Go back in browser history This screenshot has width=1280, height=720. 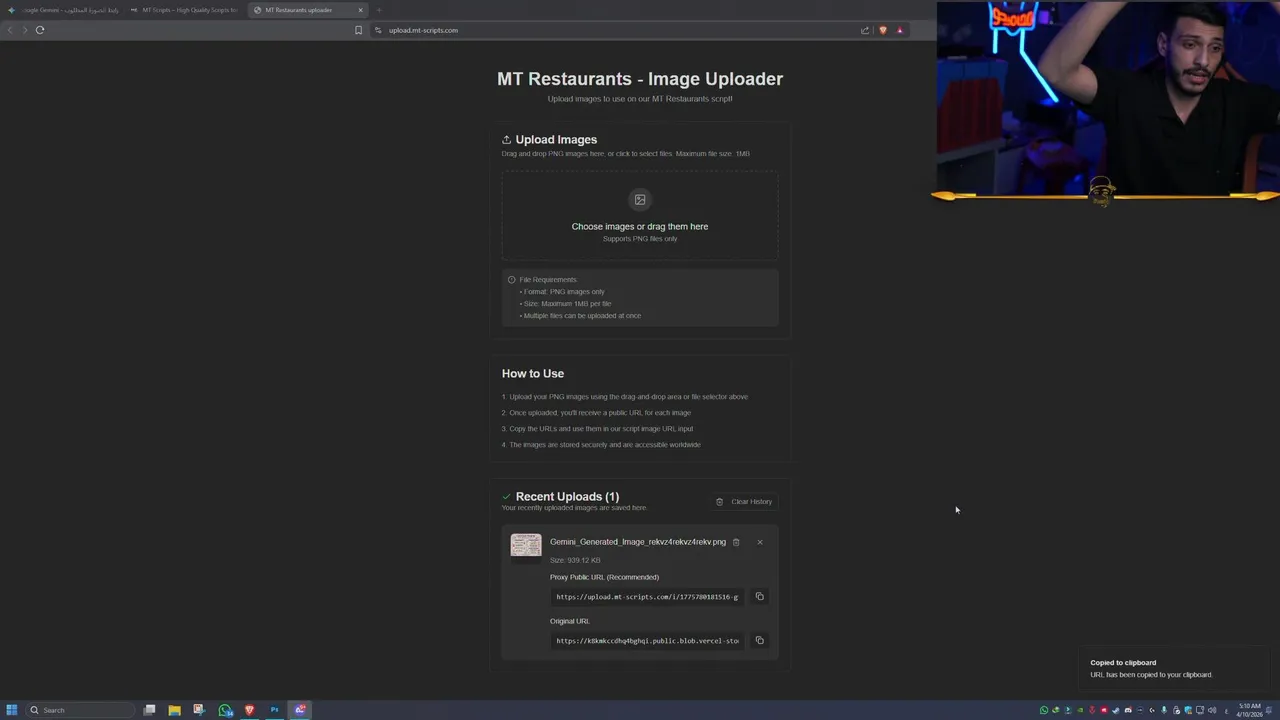(10, 30)
